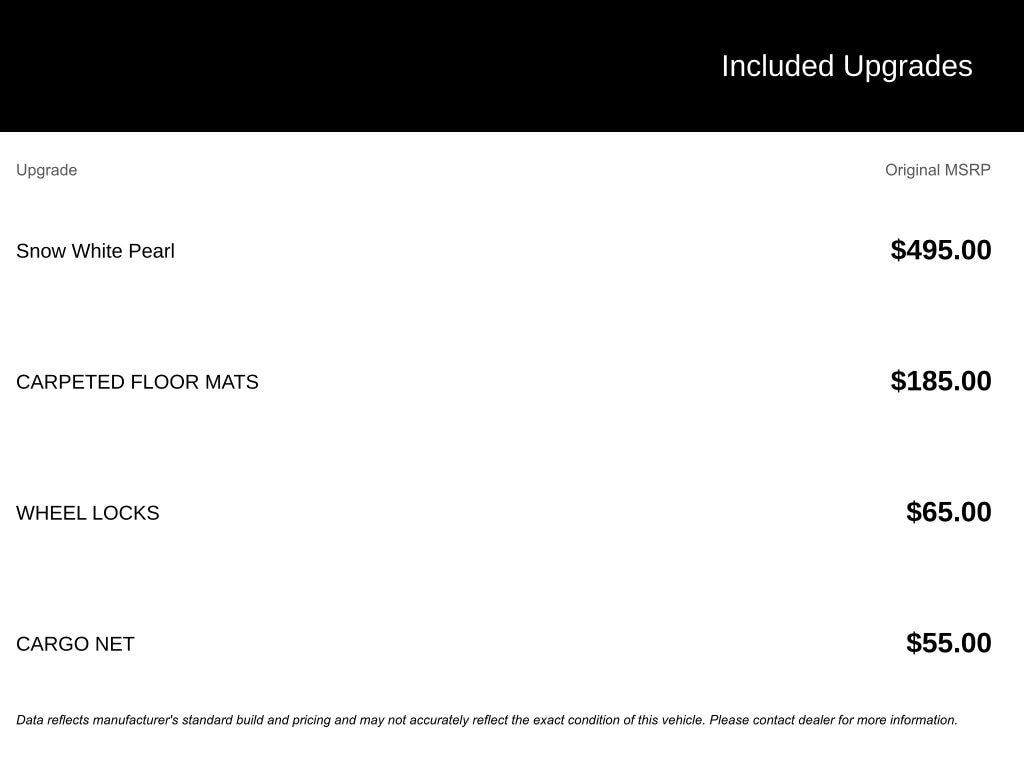
Task: Click the $185.00 price
Action: 940,381
